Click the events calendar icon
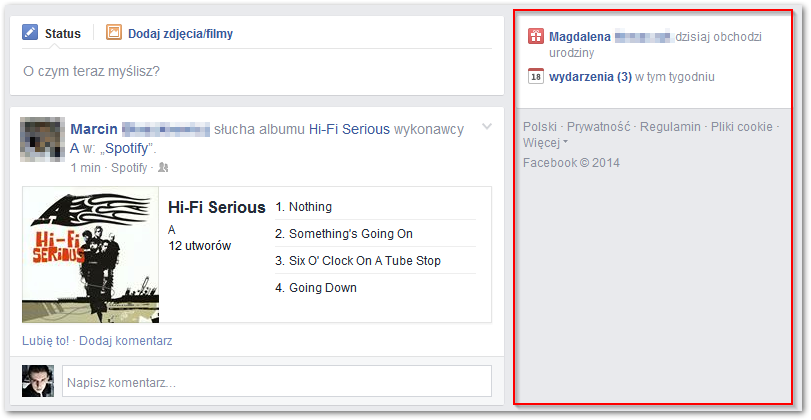 tap(536, 76)
